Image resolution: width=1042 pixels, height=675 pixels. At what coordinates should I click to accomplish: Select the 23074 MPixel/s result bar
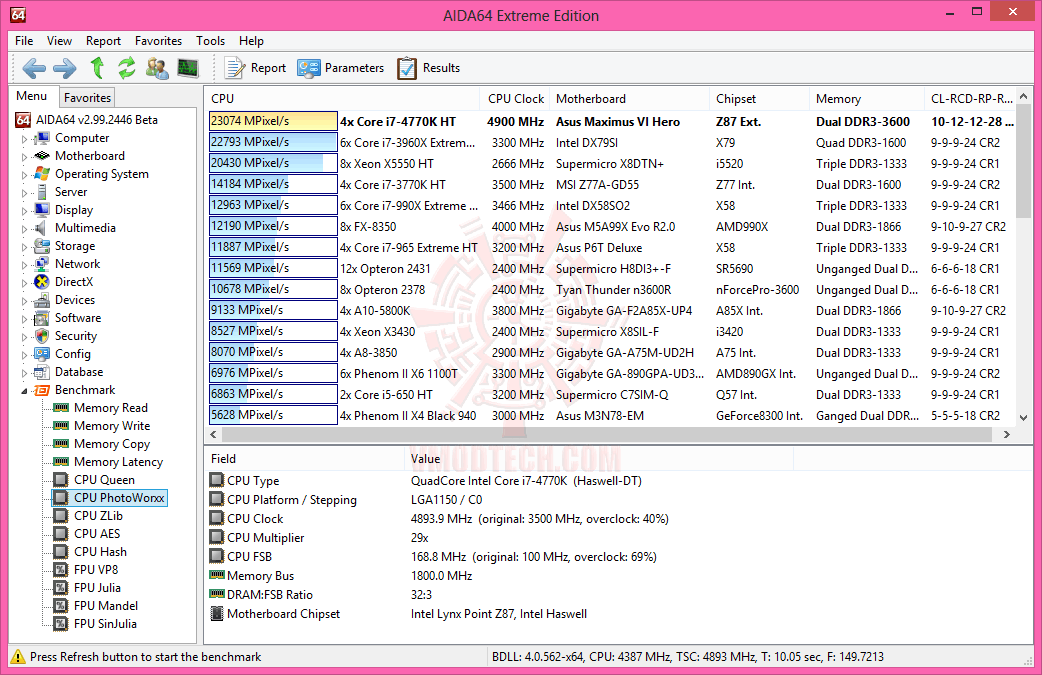[273, 121]
